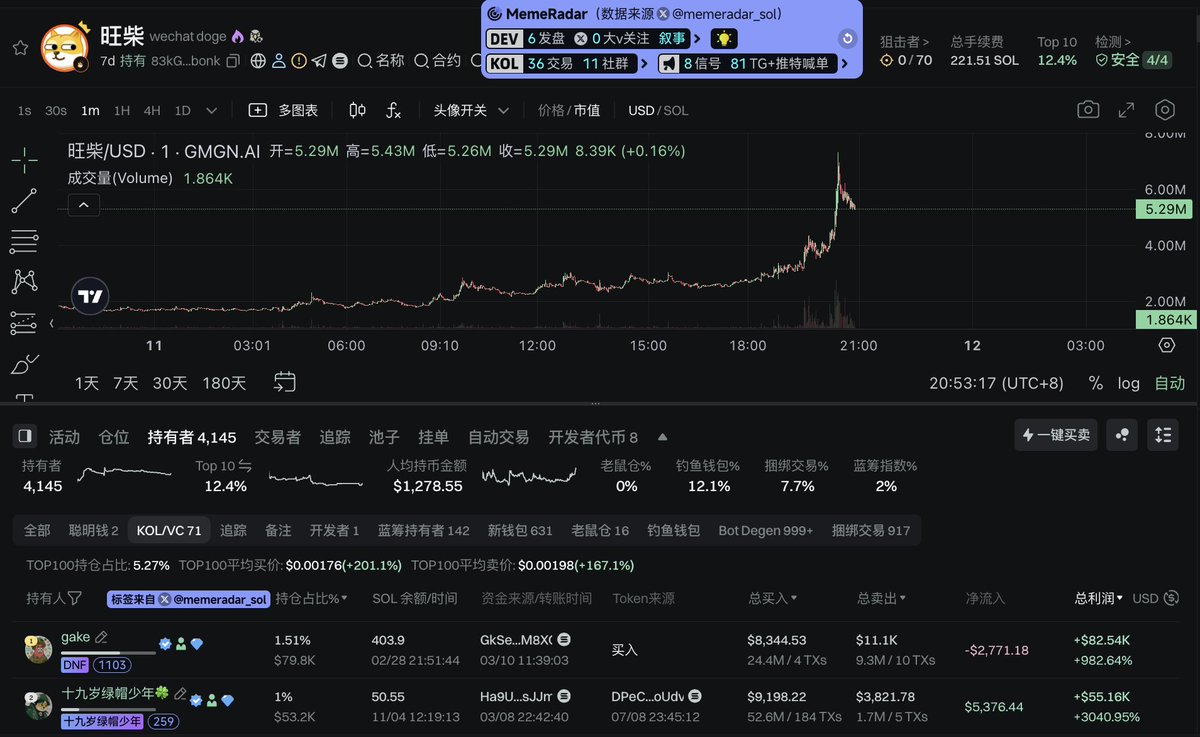This screenshot has width=1200, height=737.
Task: Click the MemeRadar lightbulb icon
Action: (723, 39)
